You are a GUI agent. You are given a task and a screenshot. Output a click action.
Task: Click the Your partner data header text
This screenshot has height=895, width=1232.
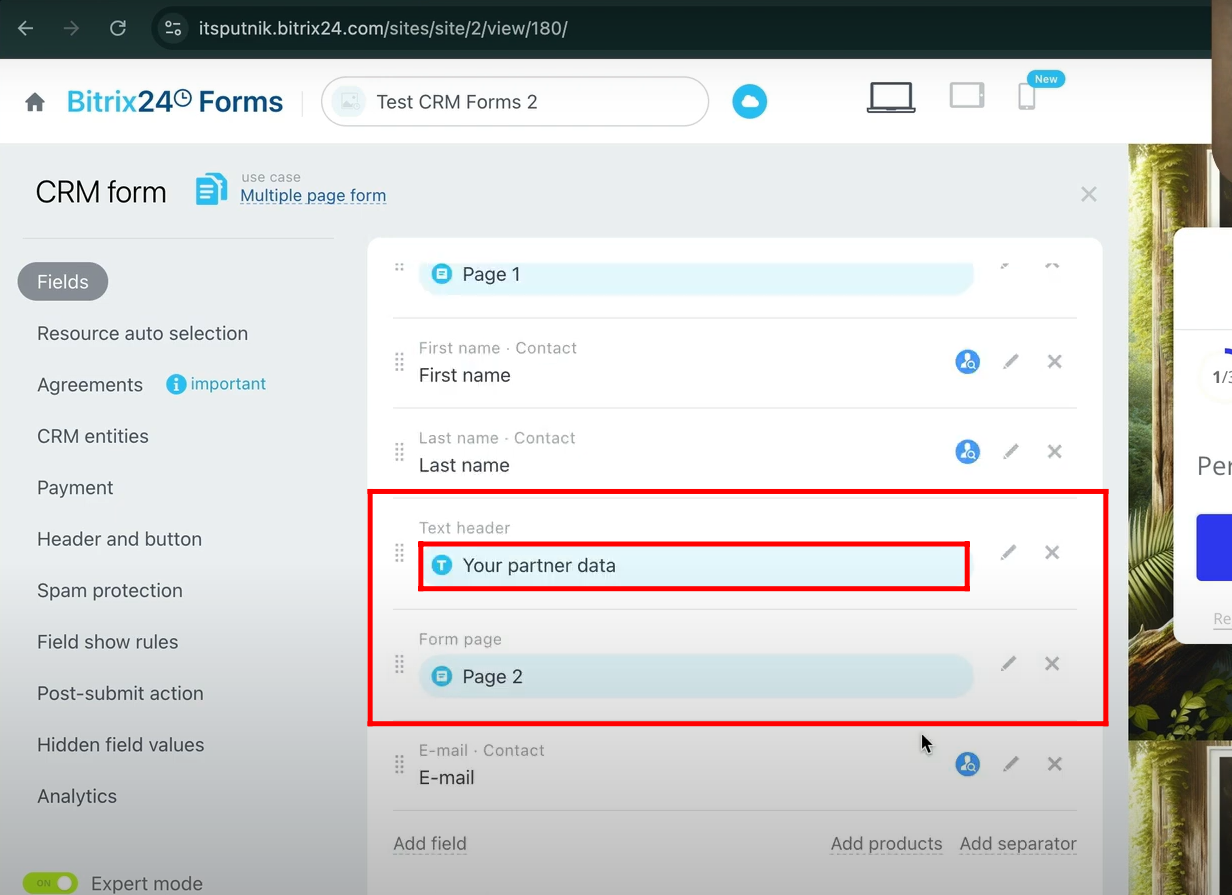point(539,566)
